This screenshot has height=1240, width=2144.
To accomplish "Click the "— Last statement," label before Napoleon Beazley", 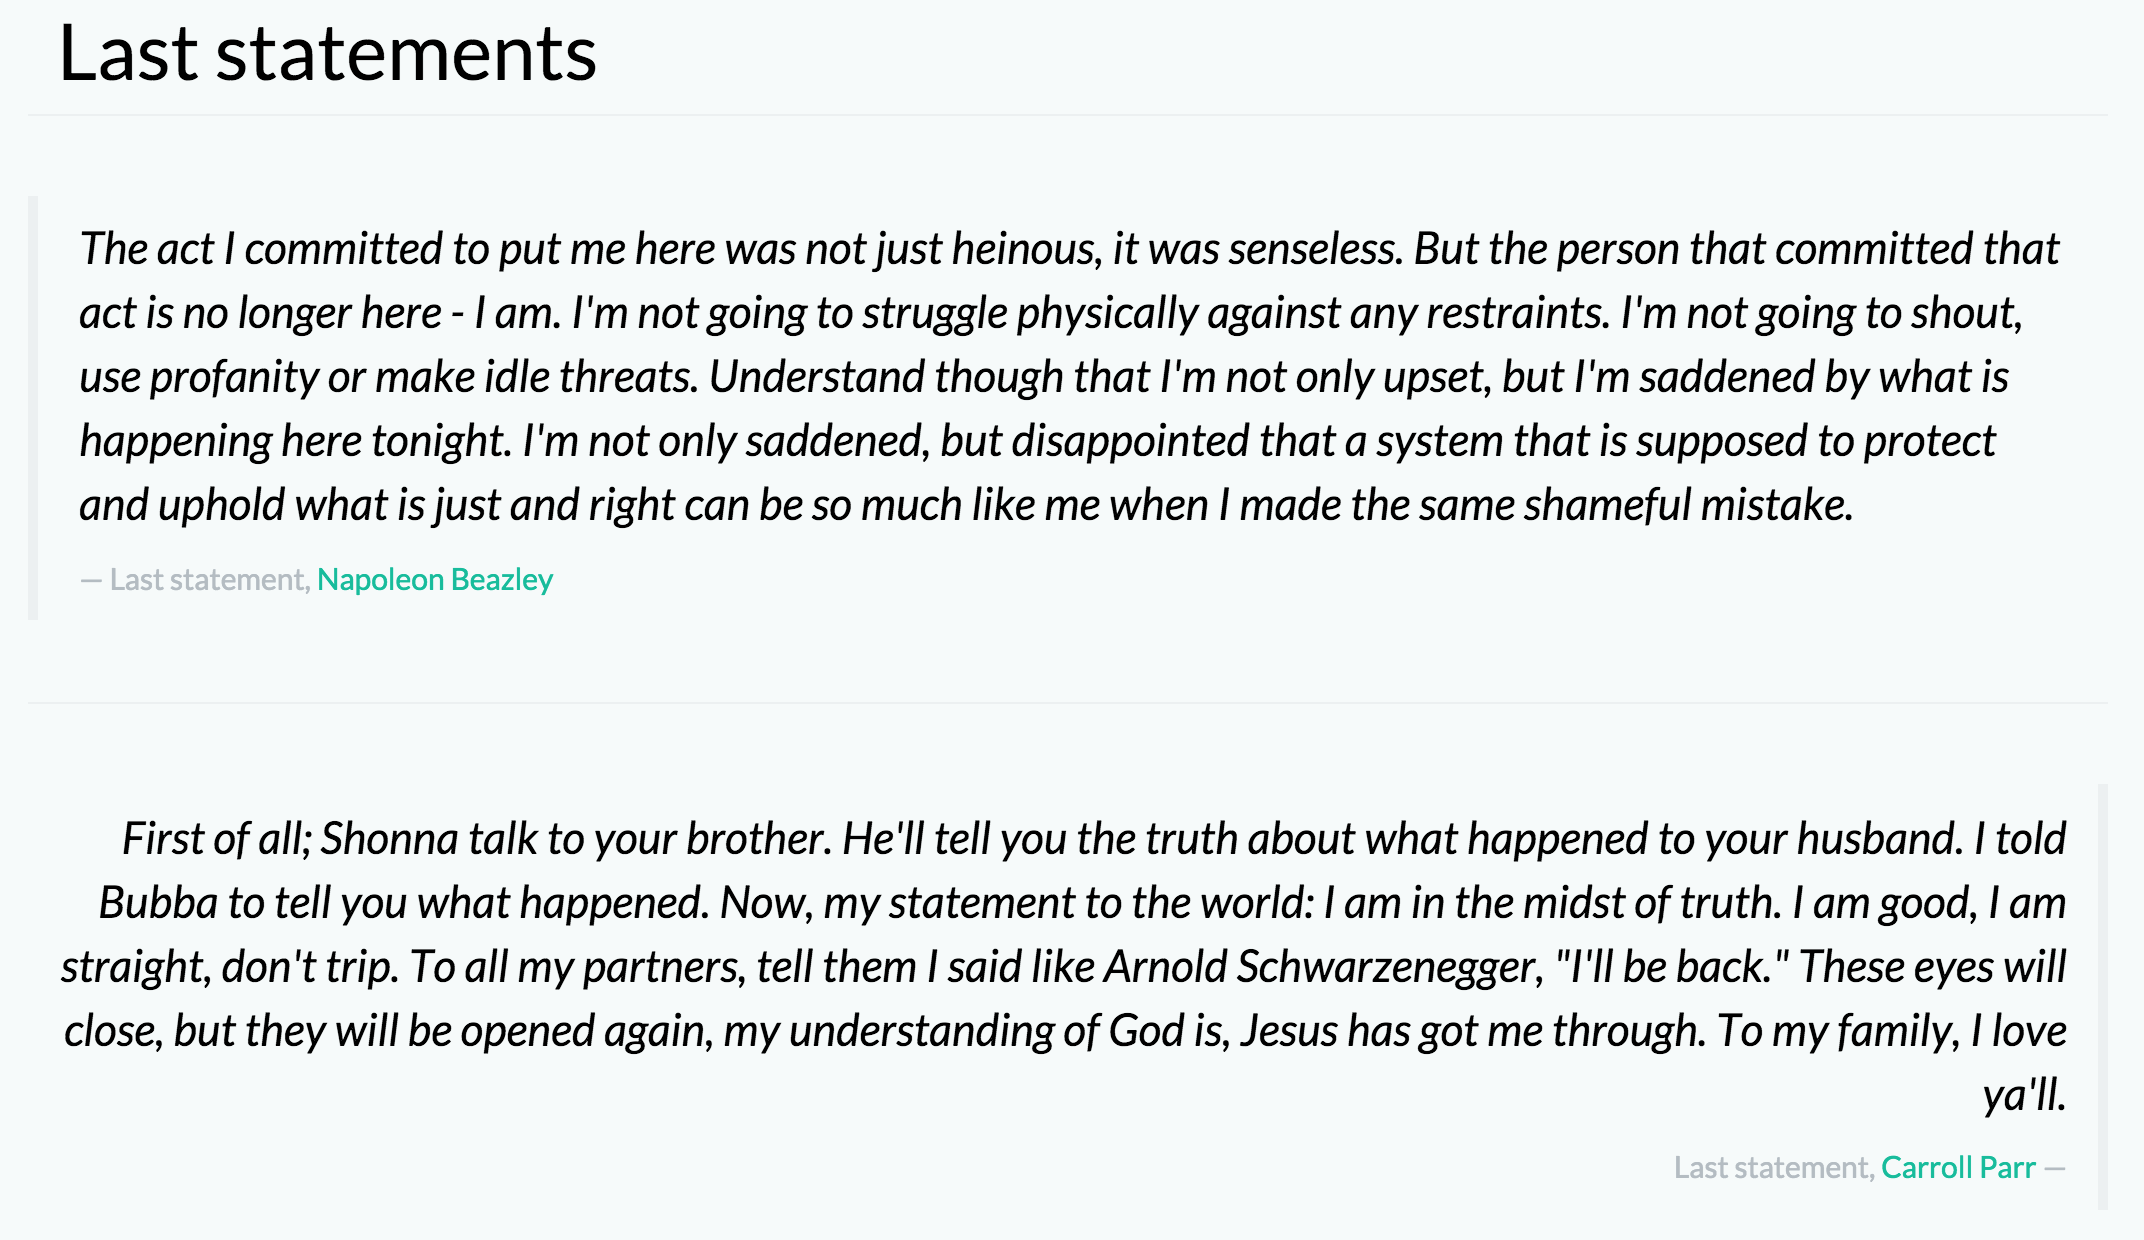I will (195, 579).
